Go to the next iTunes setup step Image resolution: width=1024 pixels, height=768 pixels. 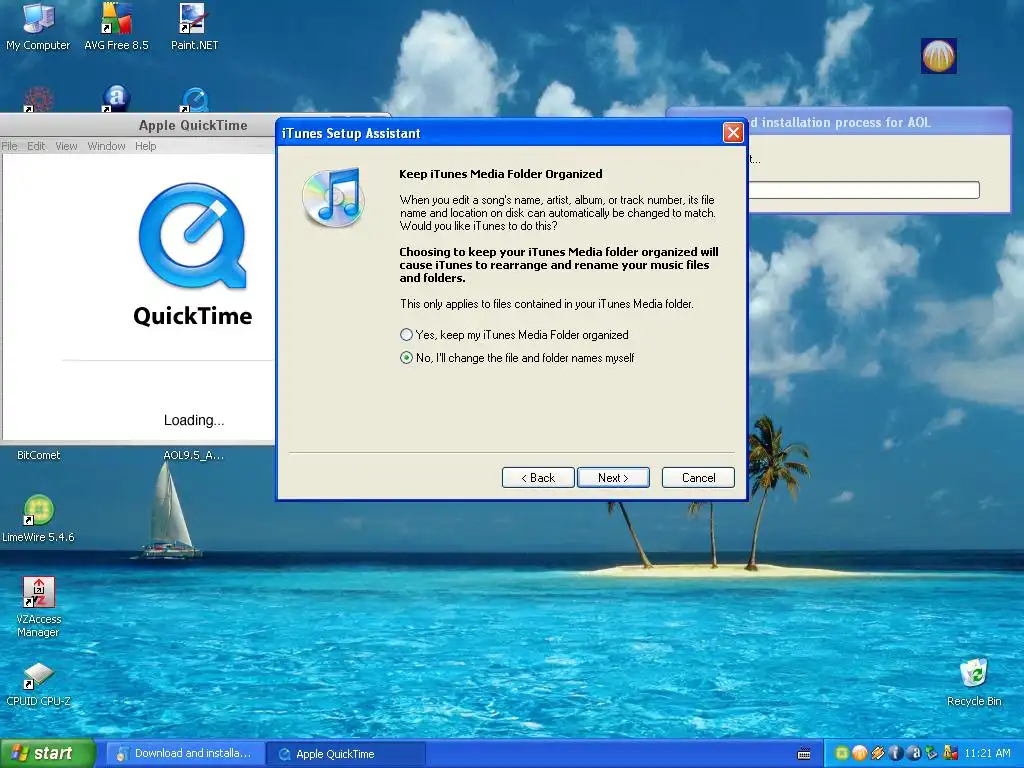click(613, 478)
